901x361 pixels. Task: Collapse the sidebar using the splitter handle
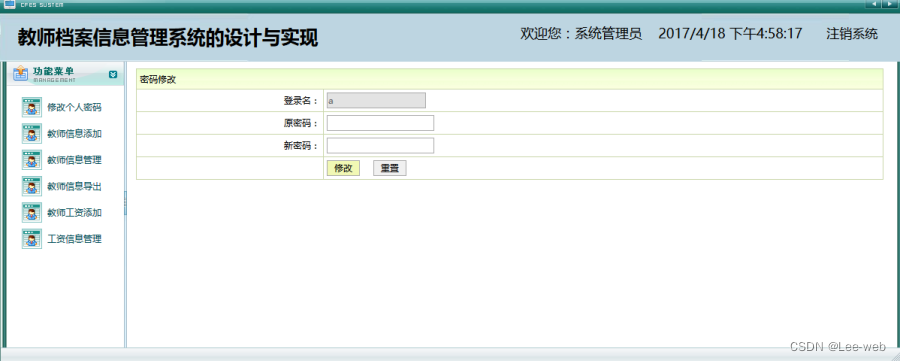tap(125, 203)
